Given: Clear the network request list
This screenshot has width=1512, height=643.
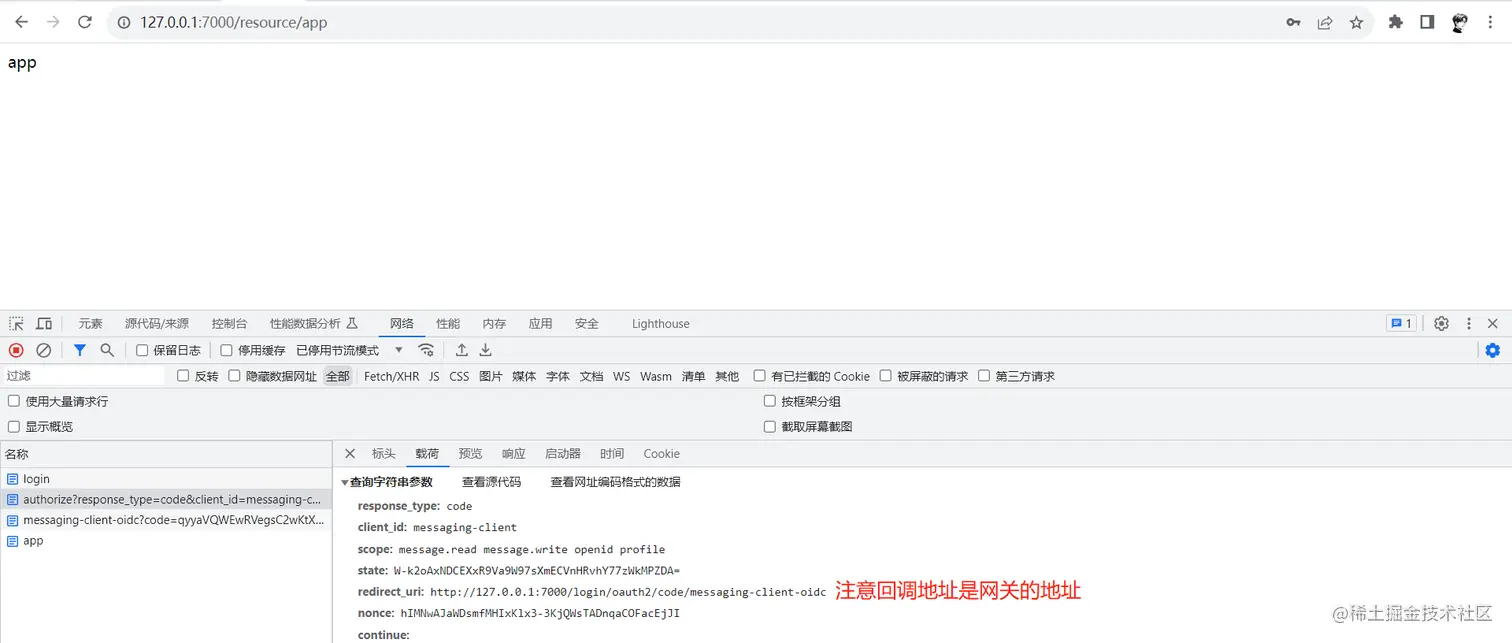Looking at the screenshot, I should click(43, 350).
